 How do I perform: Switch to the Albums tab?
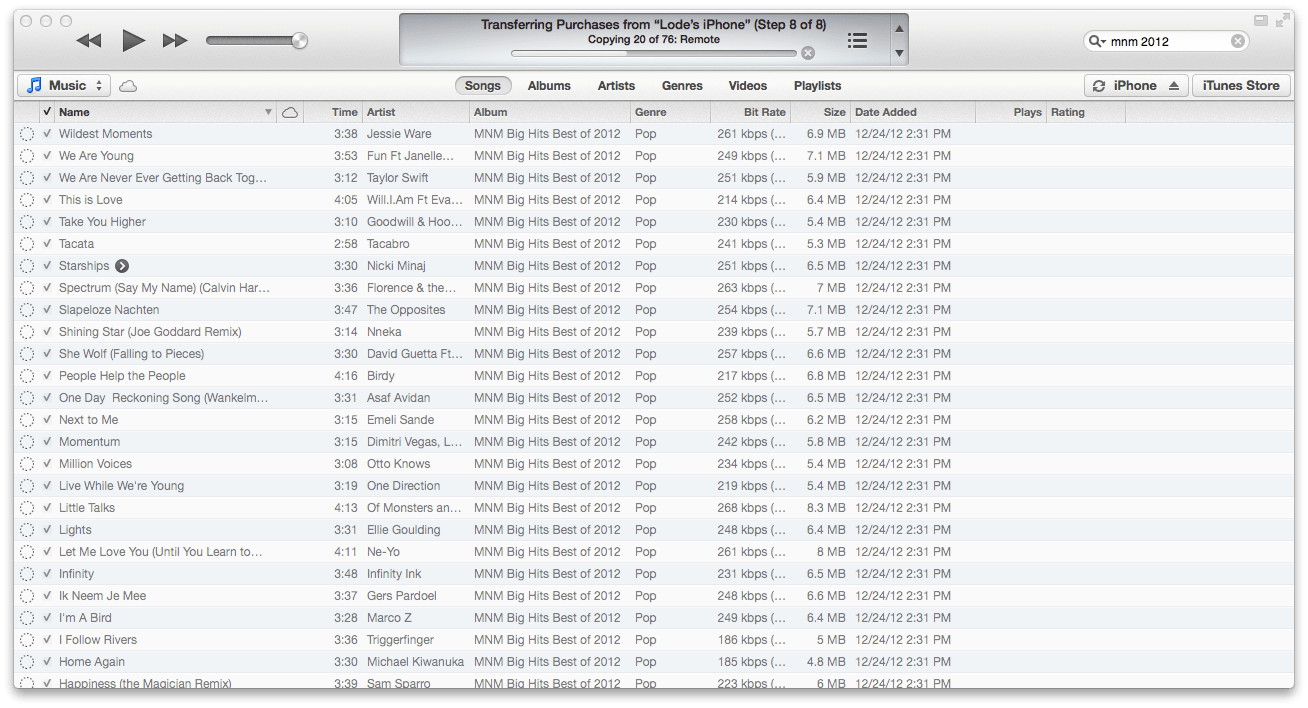tap(548, 85)
